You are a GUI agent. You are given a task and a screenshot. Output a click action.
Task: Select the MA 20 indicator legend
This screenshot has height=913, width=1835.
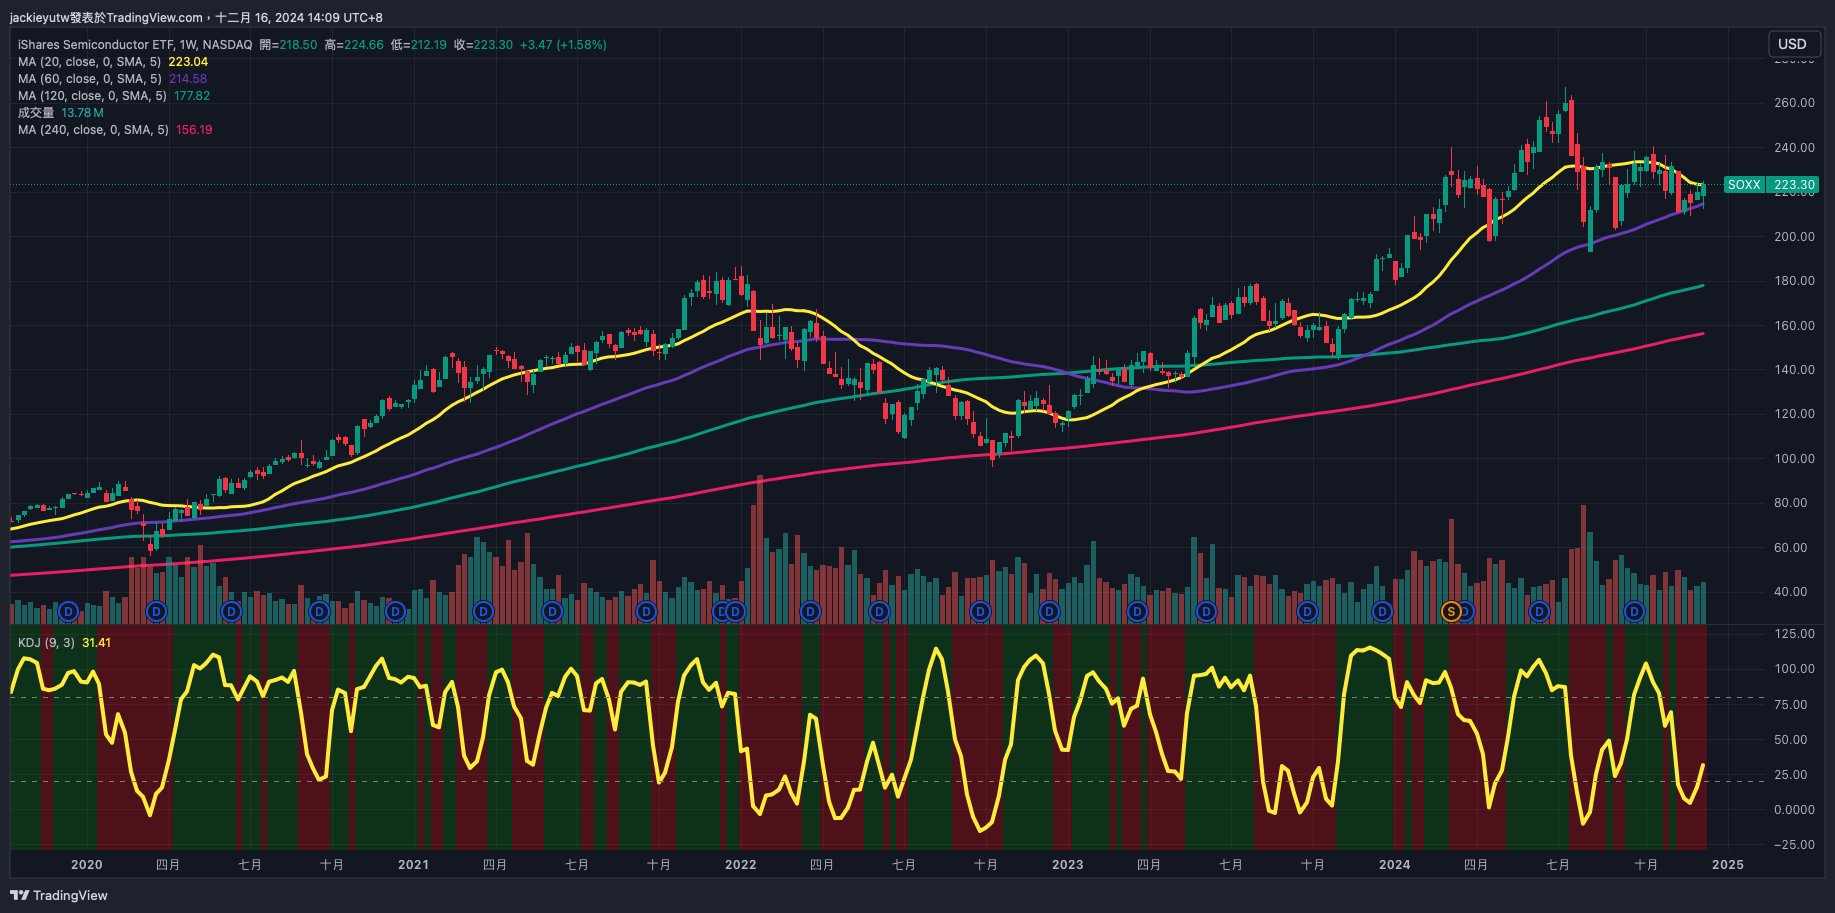tap(90, 62)
